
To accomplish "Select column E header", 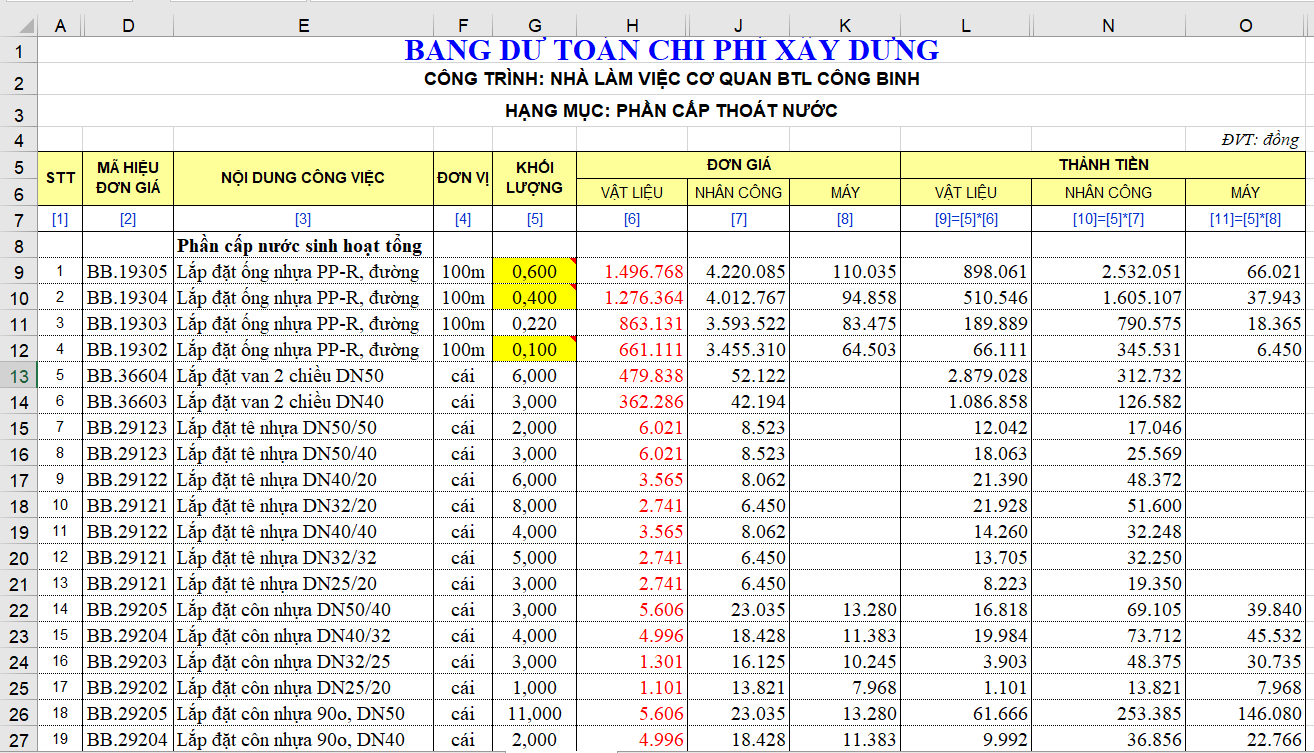I will [x=303, y=25].
